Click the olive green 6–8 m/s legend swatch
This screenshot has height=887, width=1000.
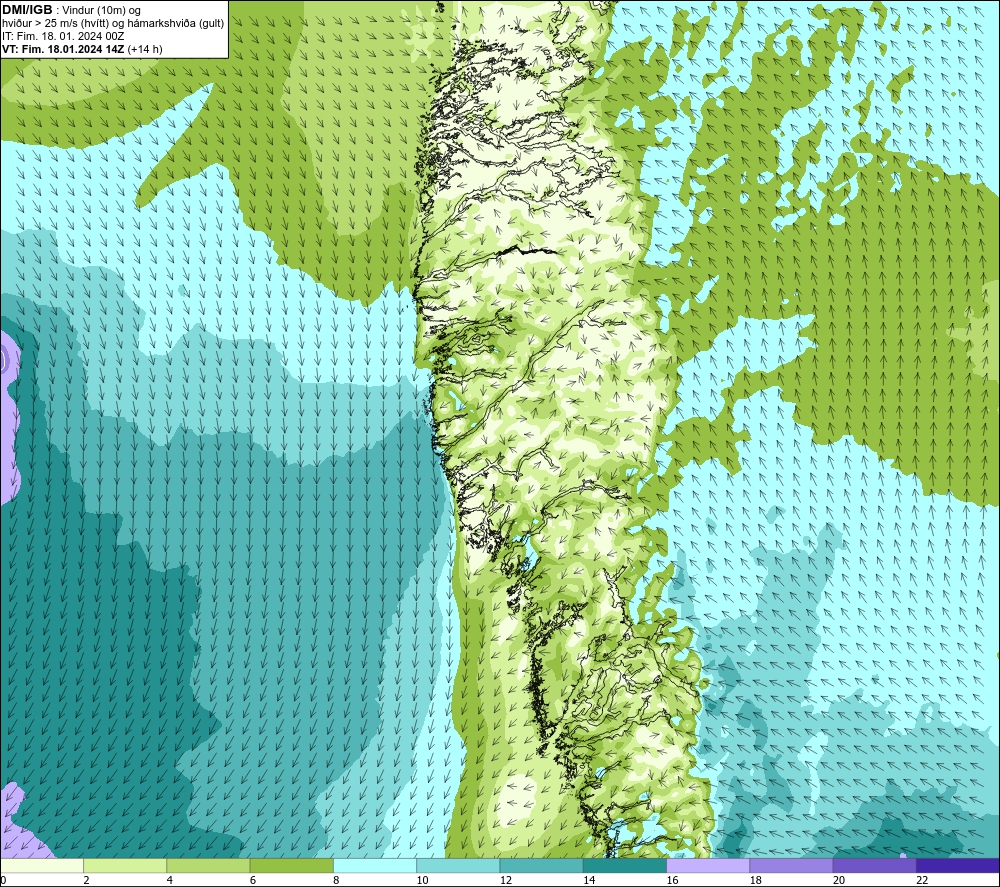[x=291, y=865]
